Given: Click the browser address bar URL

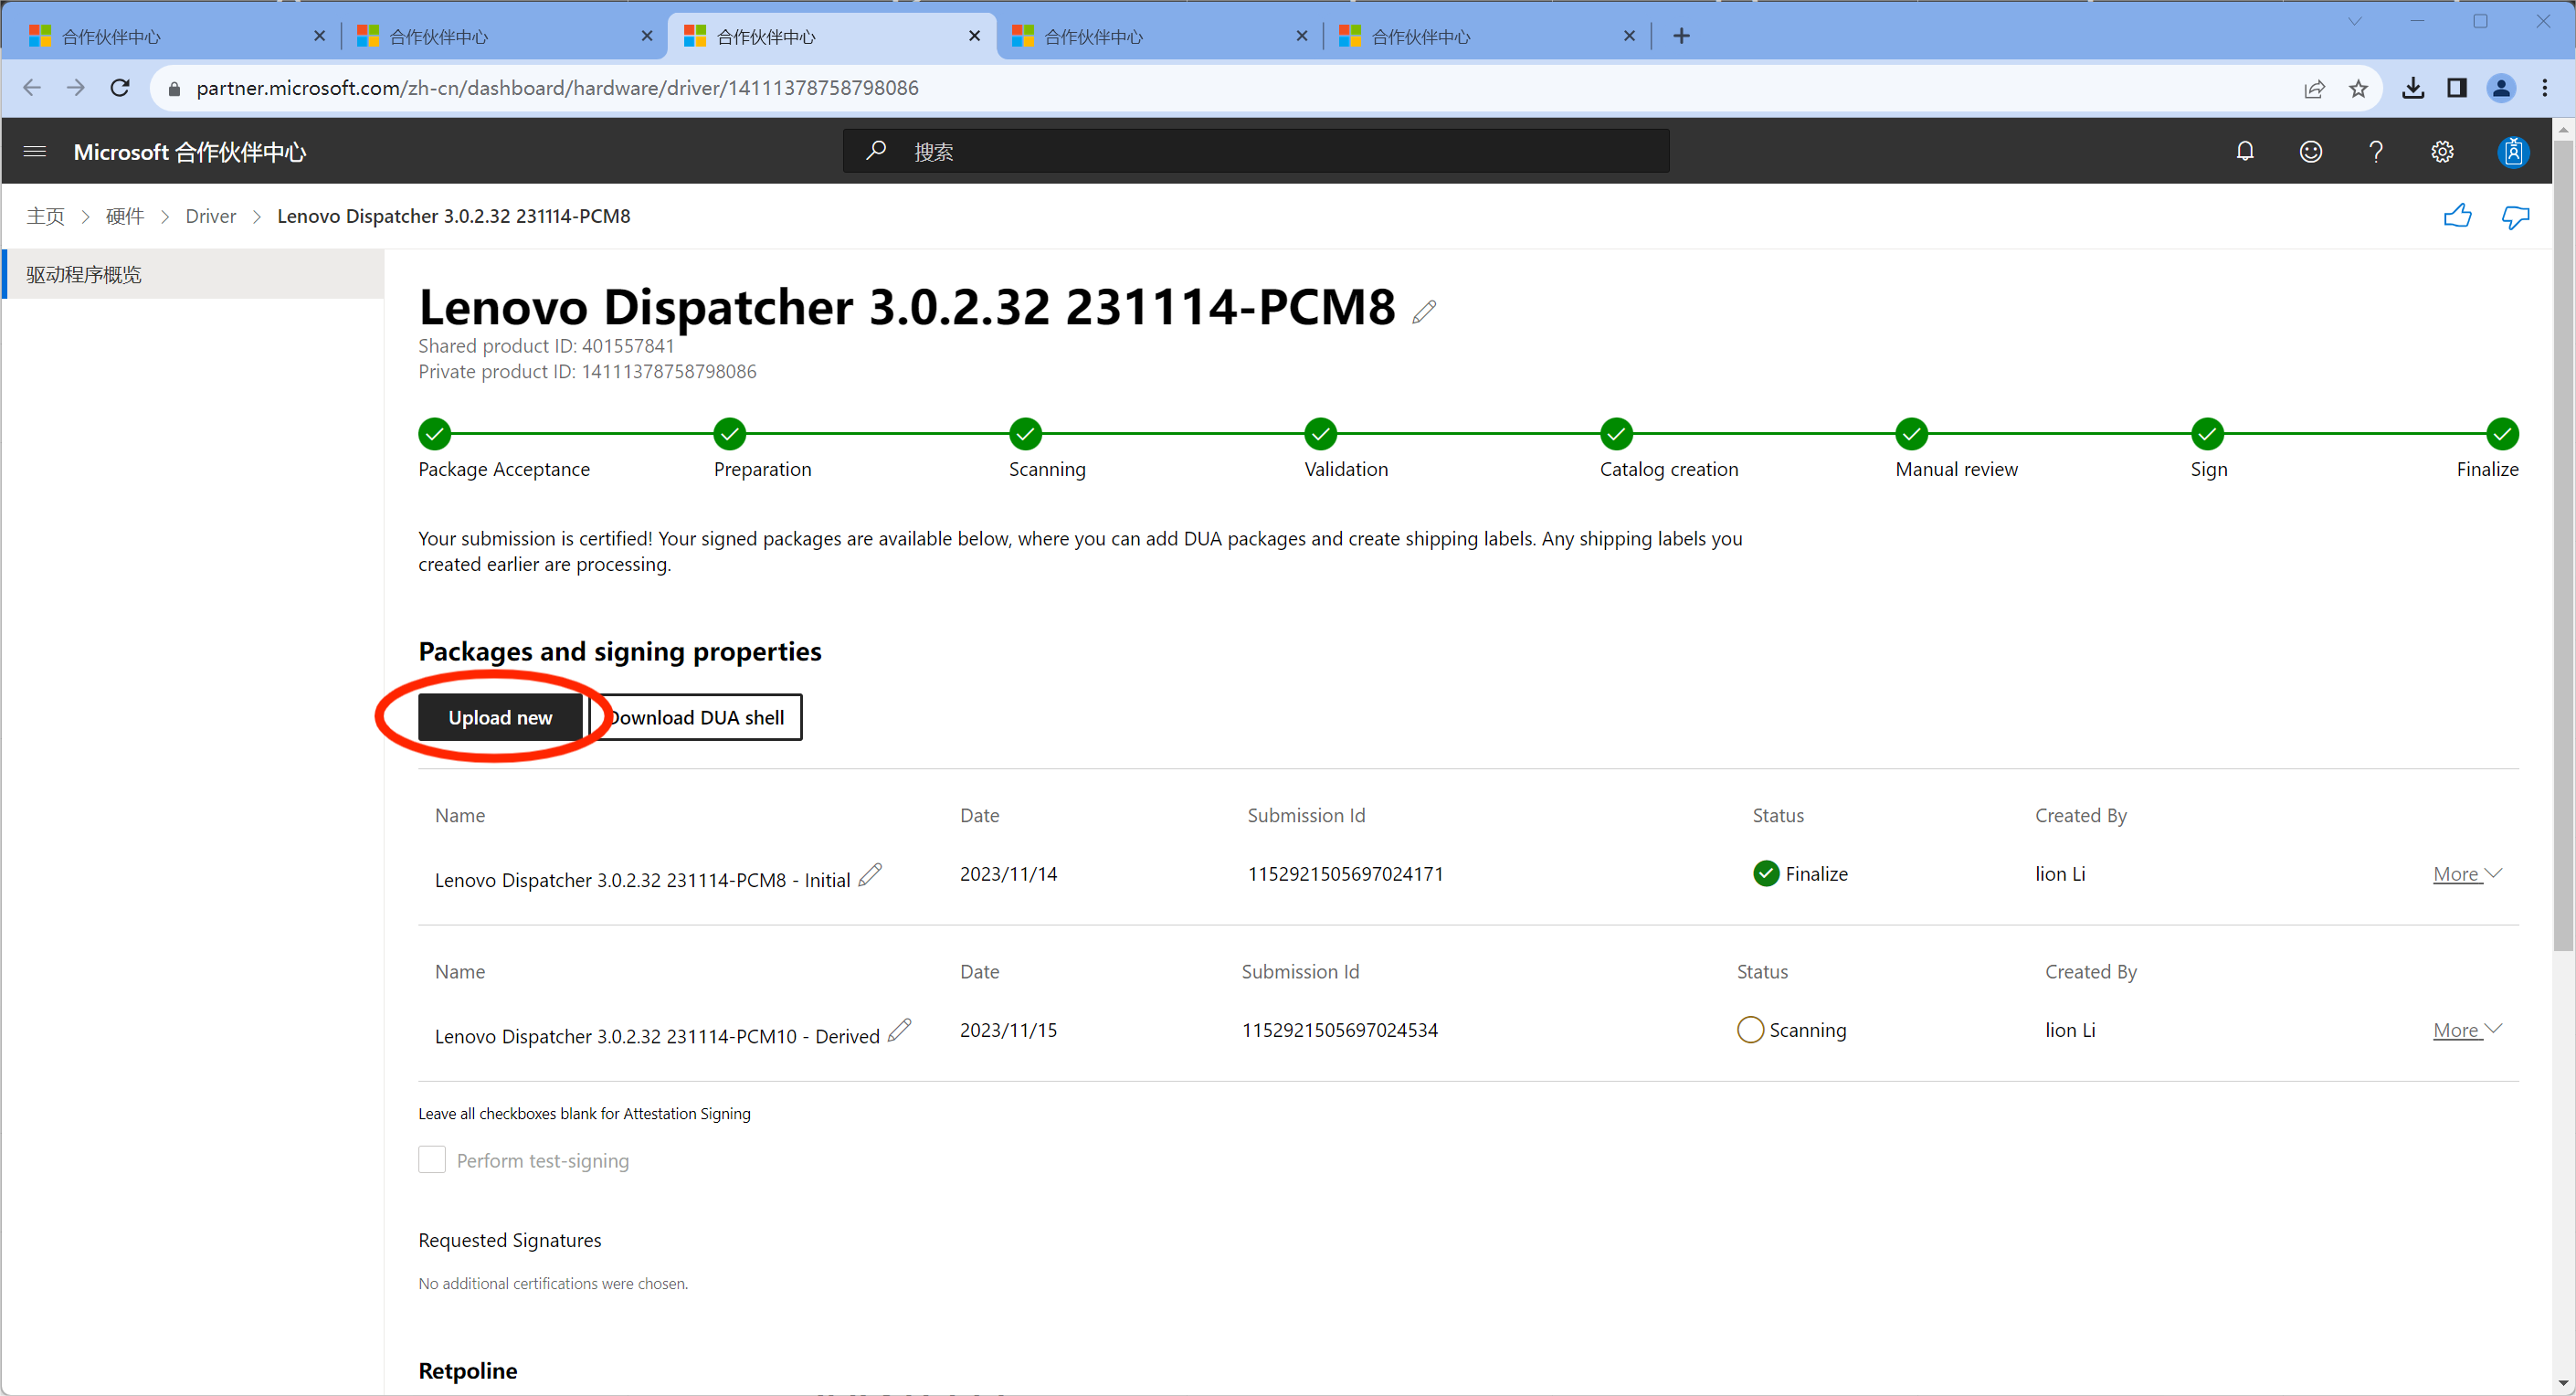Looking at the screenshot, I should point(557,88).
